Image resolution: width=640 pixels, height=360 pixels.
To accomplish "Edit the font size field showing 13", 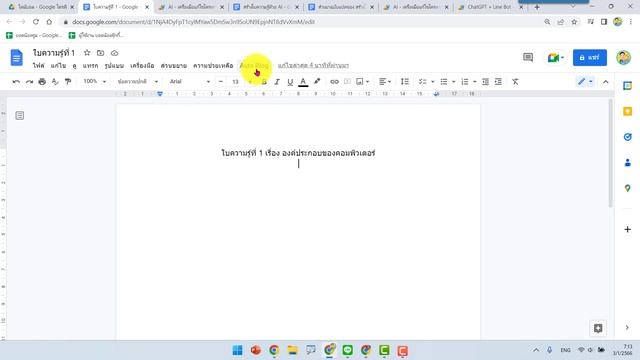I will [236, 82].
